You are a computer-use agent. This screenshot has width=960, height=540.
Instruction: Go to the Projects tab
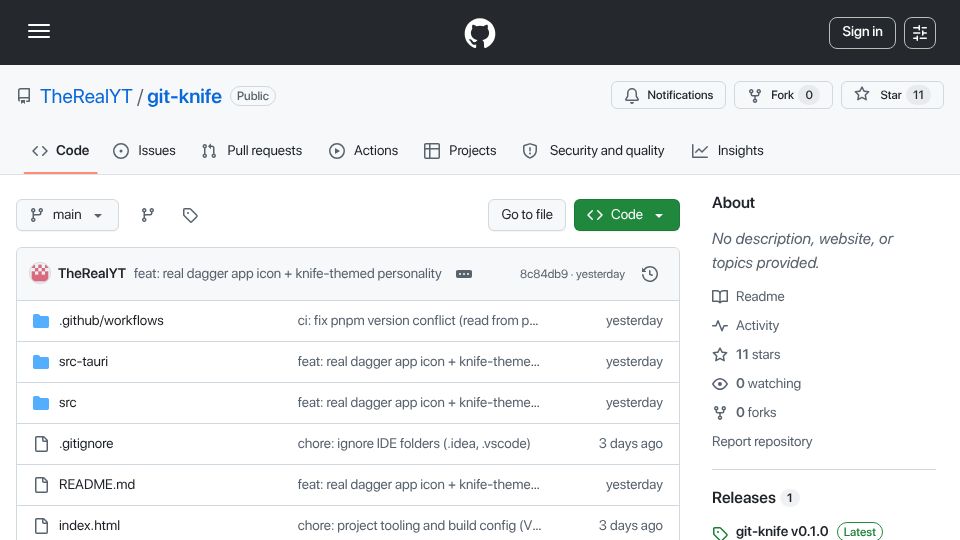[x=460, y=151]
